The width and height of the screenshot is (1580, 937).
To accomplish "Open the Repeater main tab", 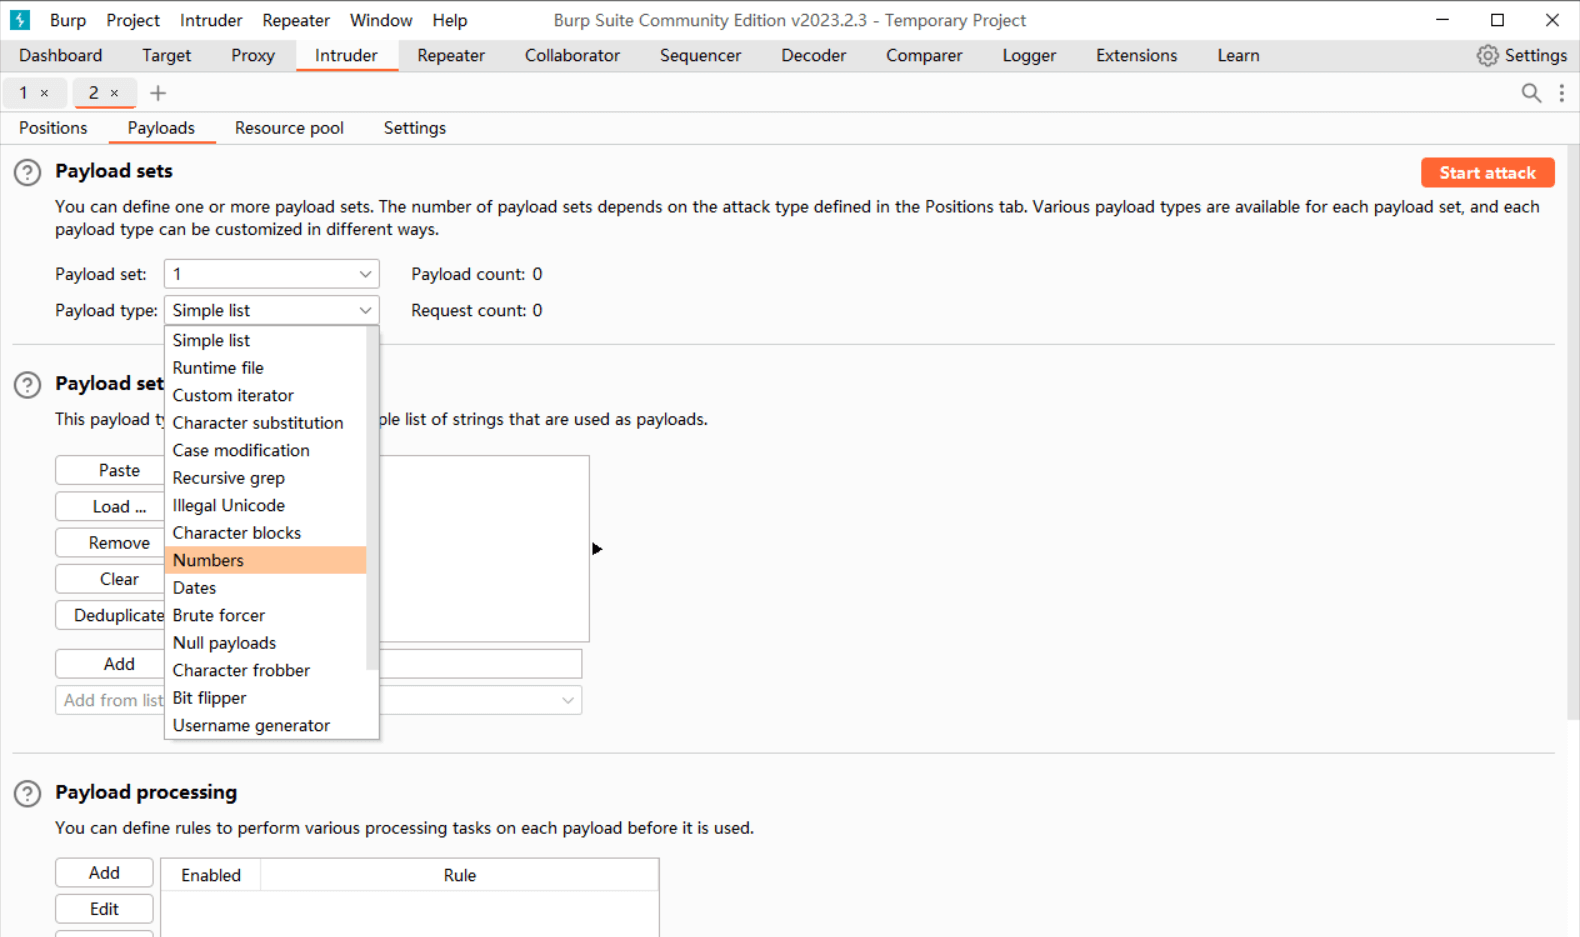I will [450, 56].
